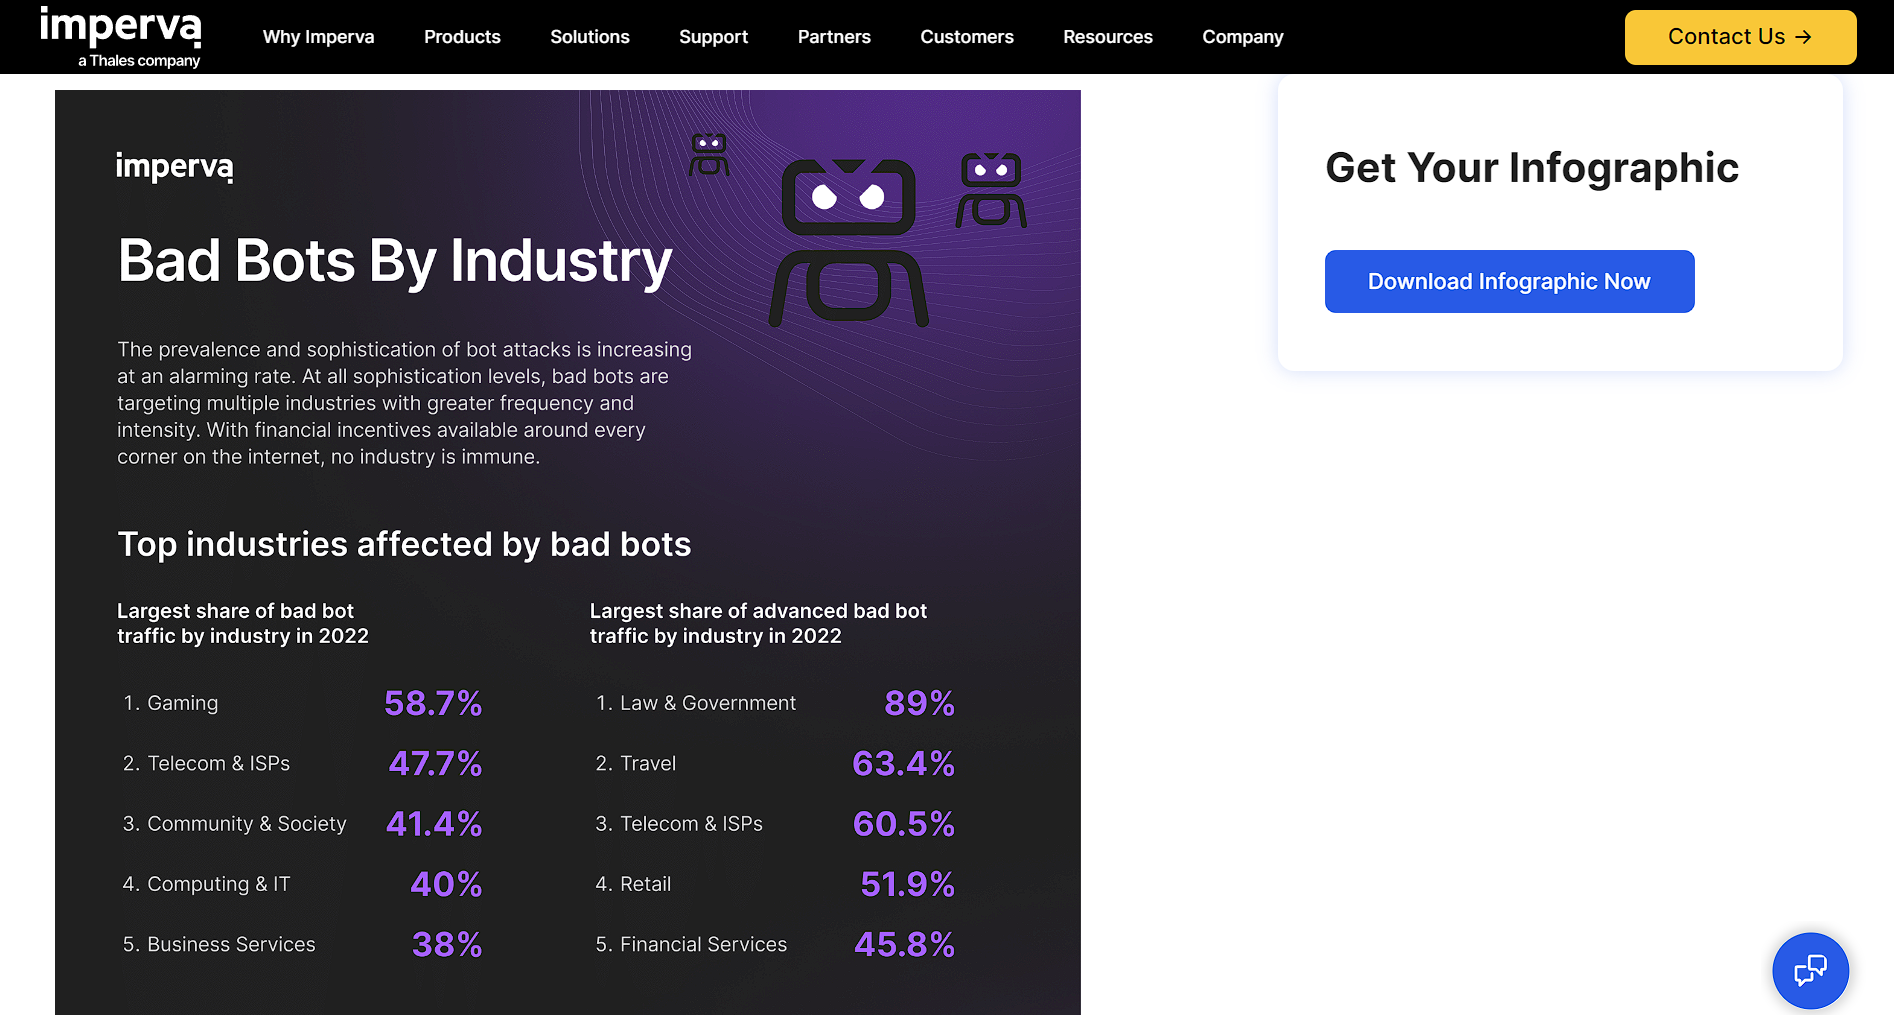
Task: Open the Company menu
Action: coord(1243,37)
